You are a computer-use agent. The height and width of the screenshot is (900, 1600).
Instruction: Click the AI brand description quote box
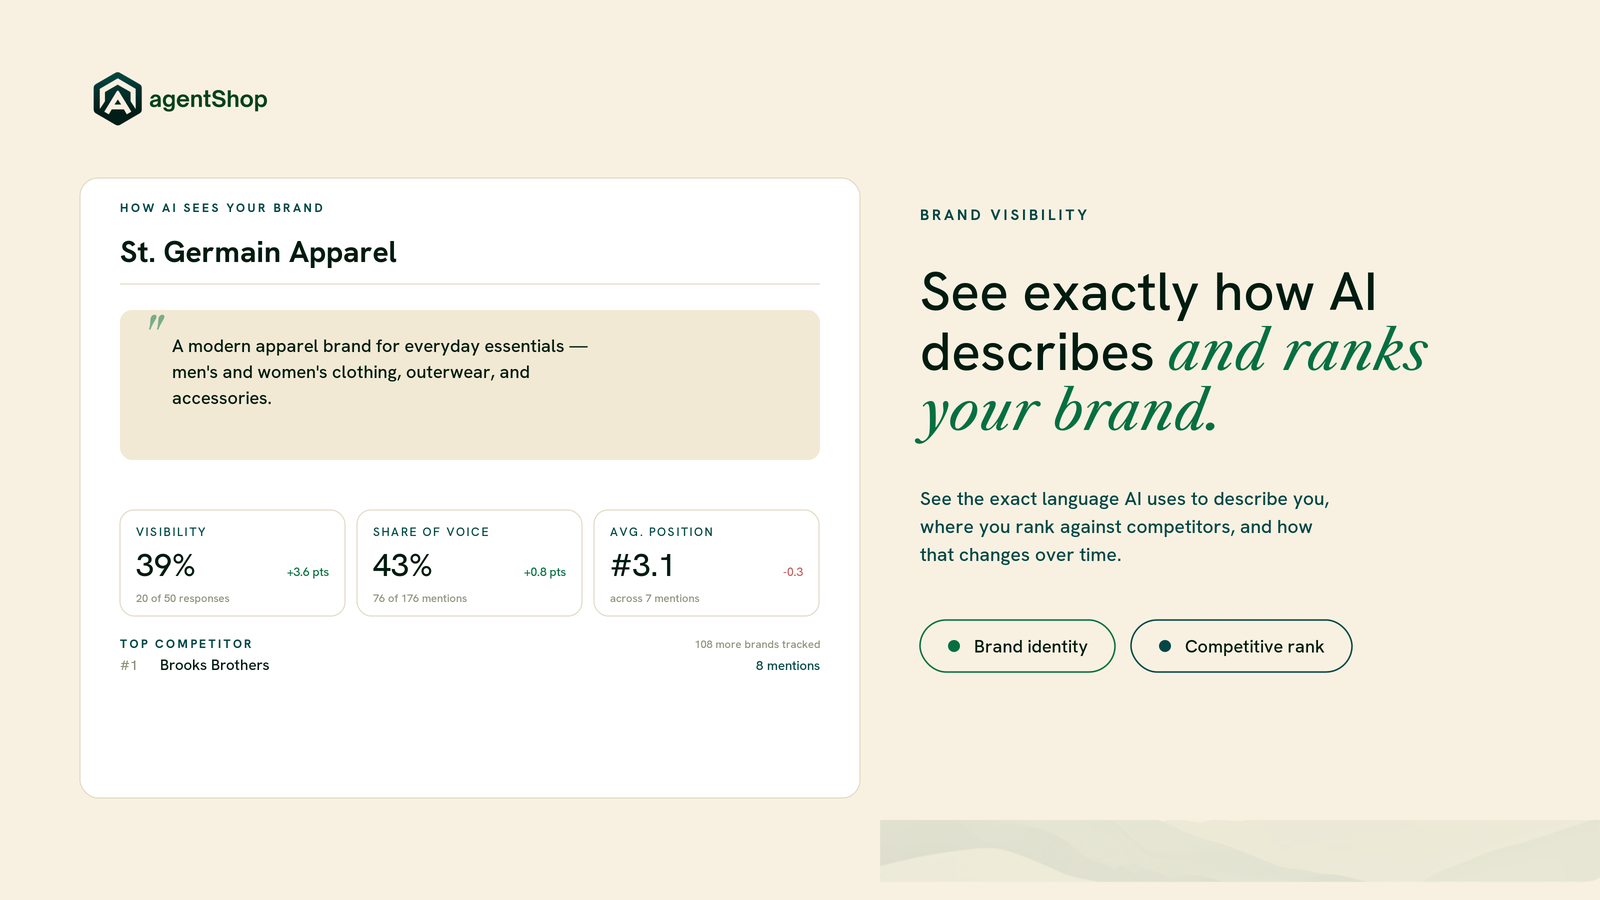(x=470, y=385)
